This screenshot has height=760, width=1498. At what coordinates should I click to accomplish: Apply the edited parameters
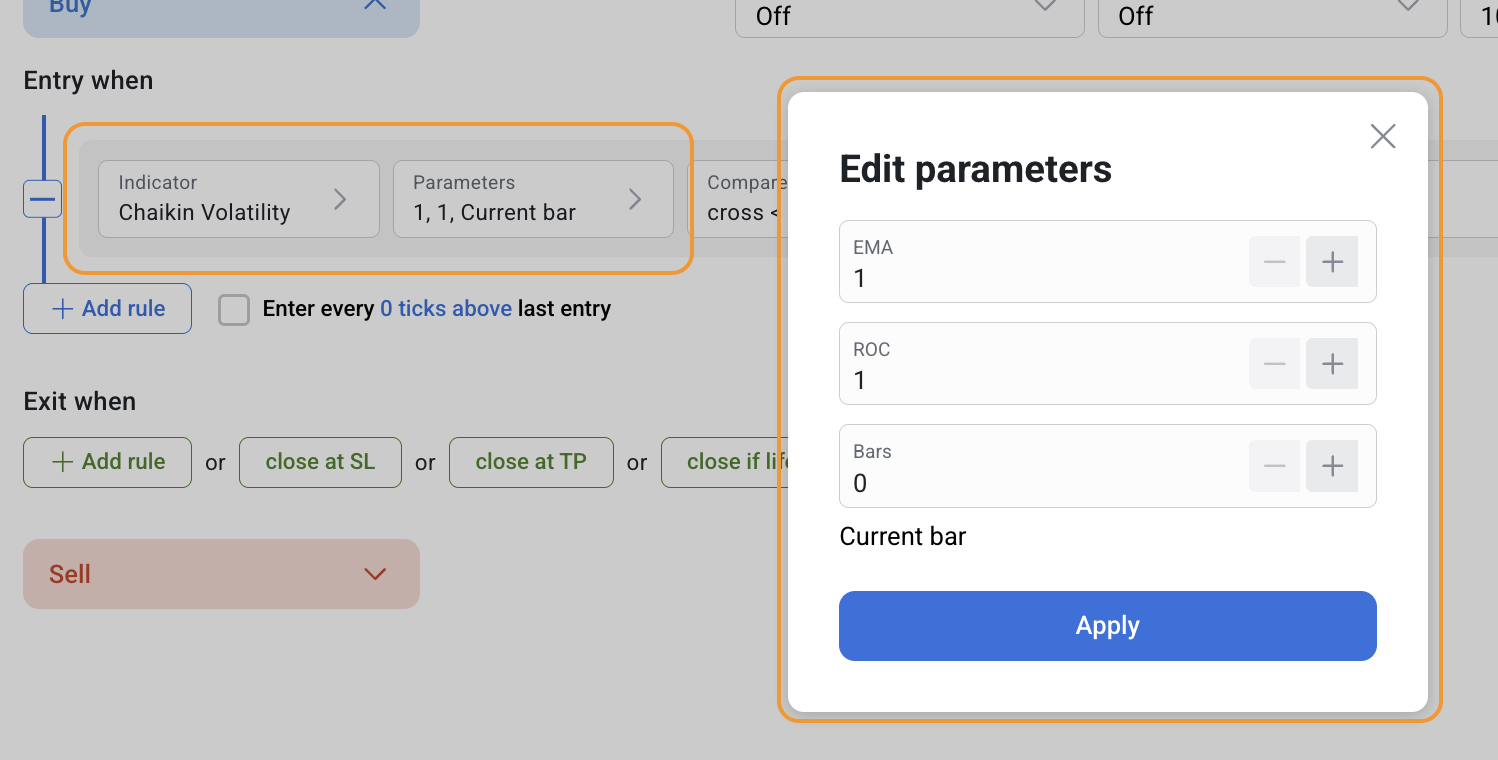pyautogui.click(x=1108, y=626)
